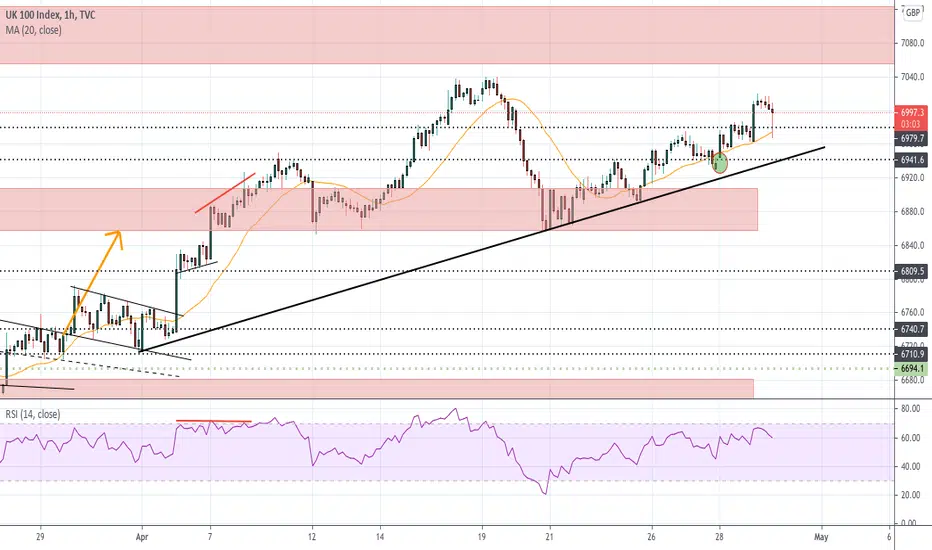932x550 pixels.
Task: Click the RSI 60.00 scale value
Action: click(910, 438)
